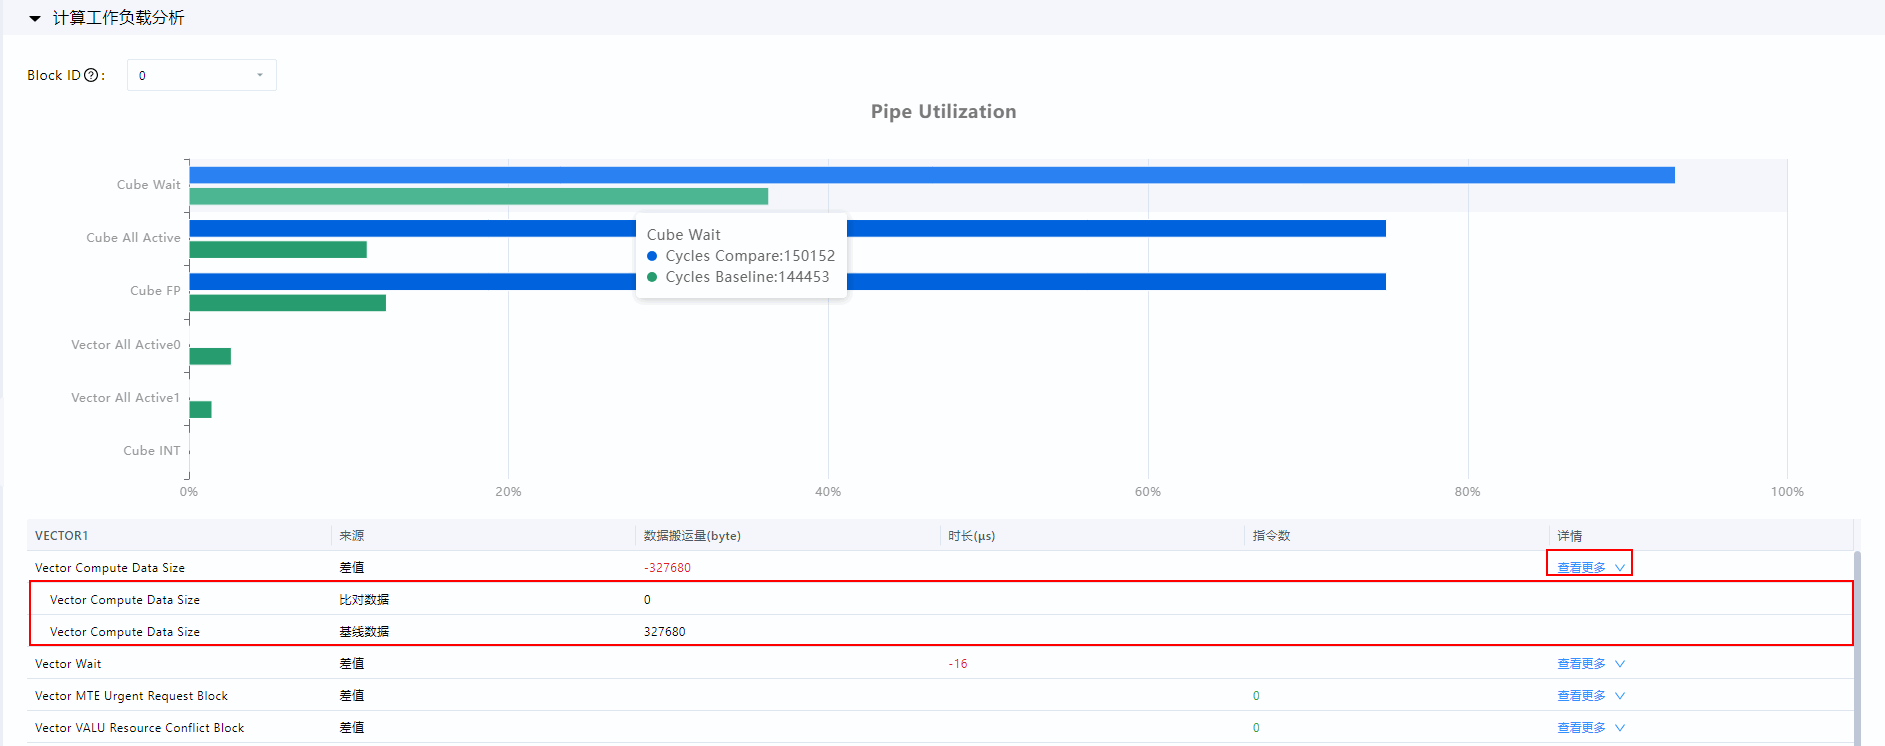This screenshot has width=1885, height=746.
Task: Click the blue Cube Wait compare bar
Action: pyautogui.click(x=932, y=175)
